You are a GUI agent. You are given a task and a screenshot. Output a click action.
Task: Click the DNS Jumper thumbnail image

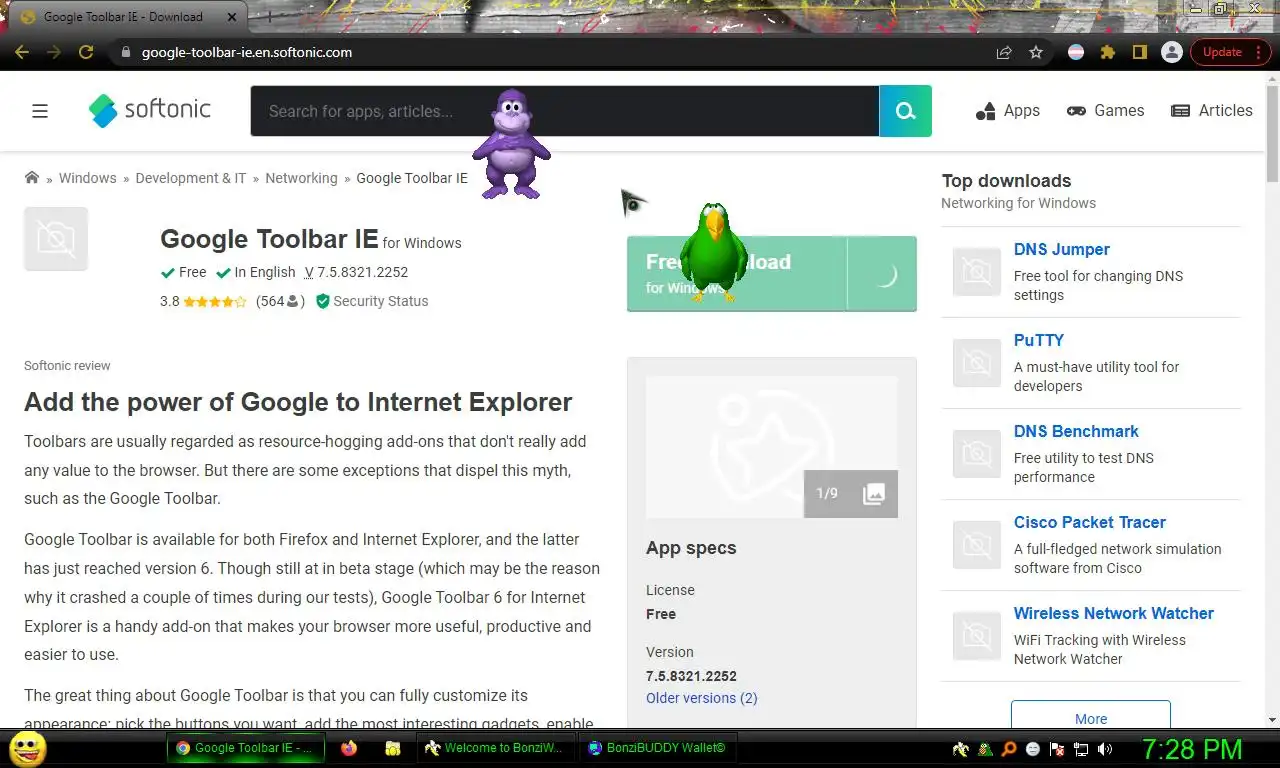click(976, 271)
